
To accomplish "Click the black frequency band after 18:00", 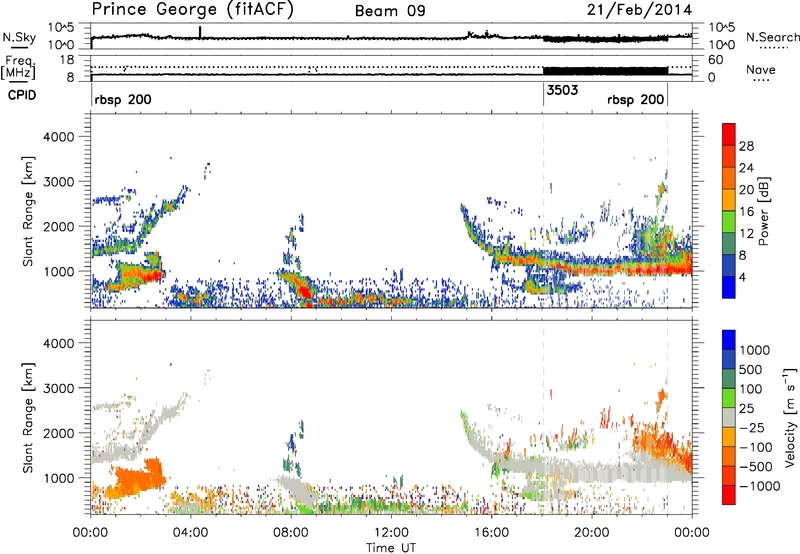I will click(606, 71).
